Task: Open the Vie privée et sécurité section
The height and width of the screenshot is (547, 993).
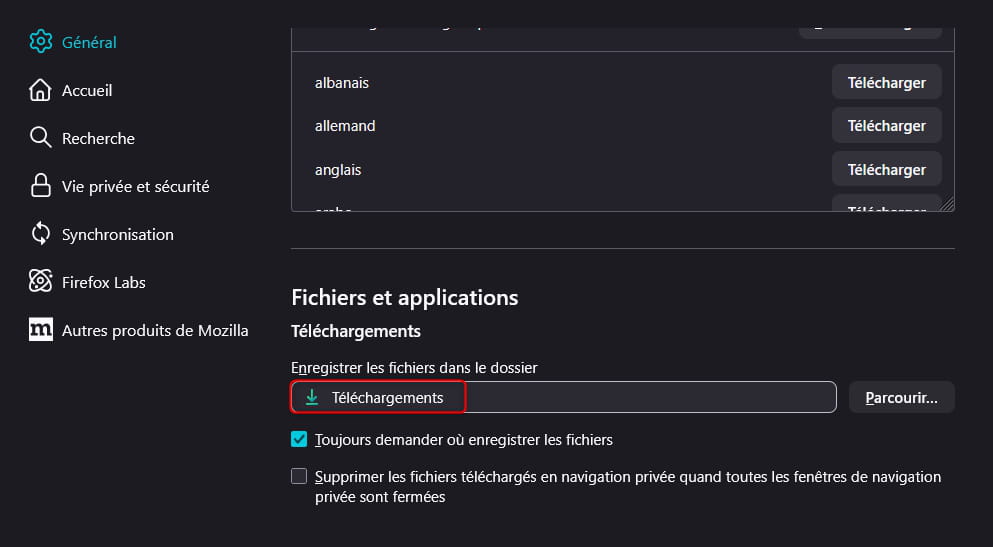Action: [x=135, y=186]
